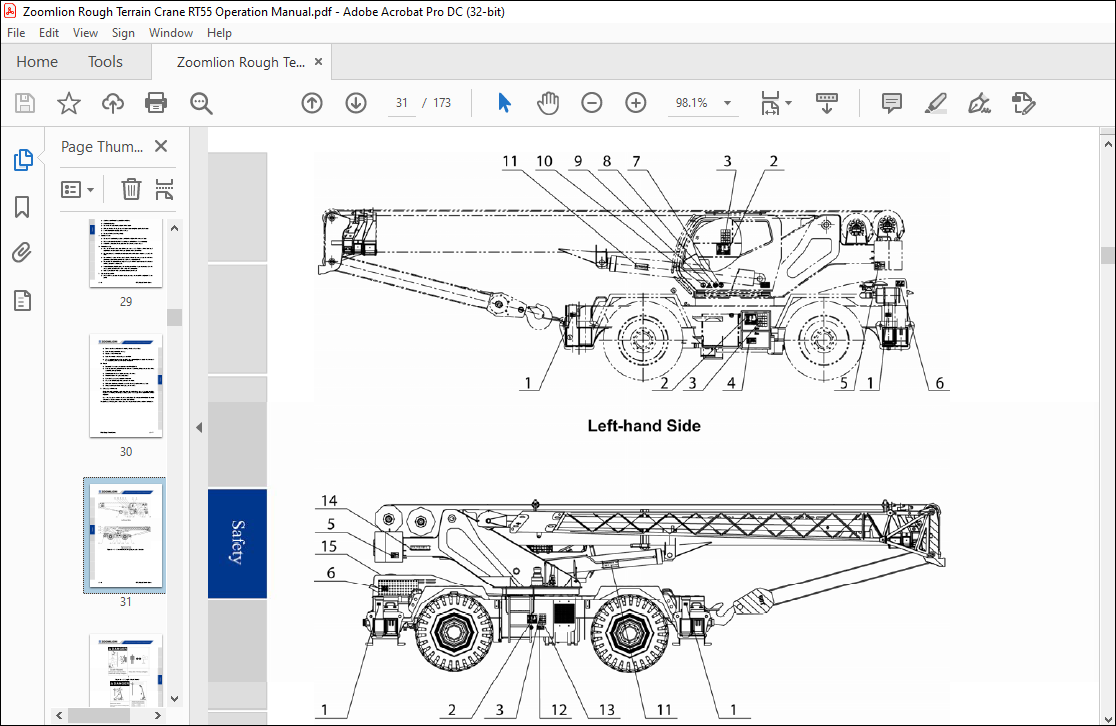Select the thumbnail below page 31

(x=126, y=670)
